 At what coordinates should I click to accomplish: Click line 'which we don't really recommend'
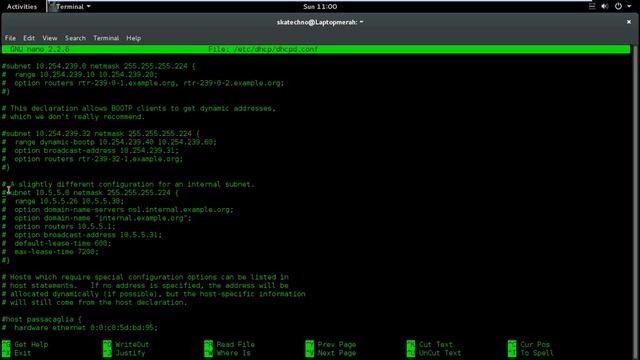pos(73,117)
